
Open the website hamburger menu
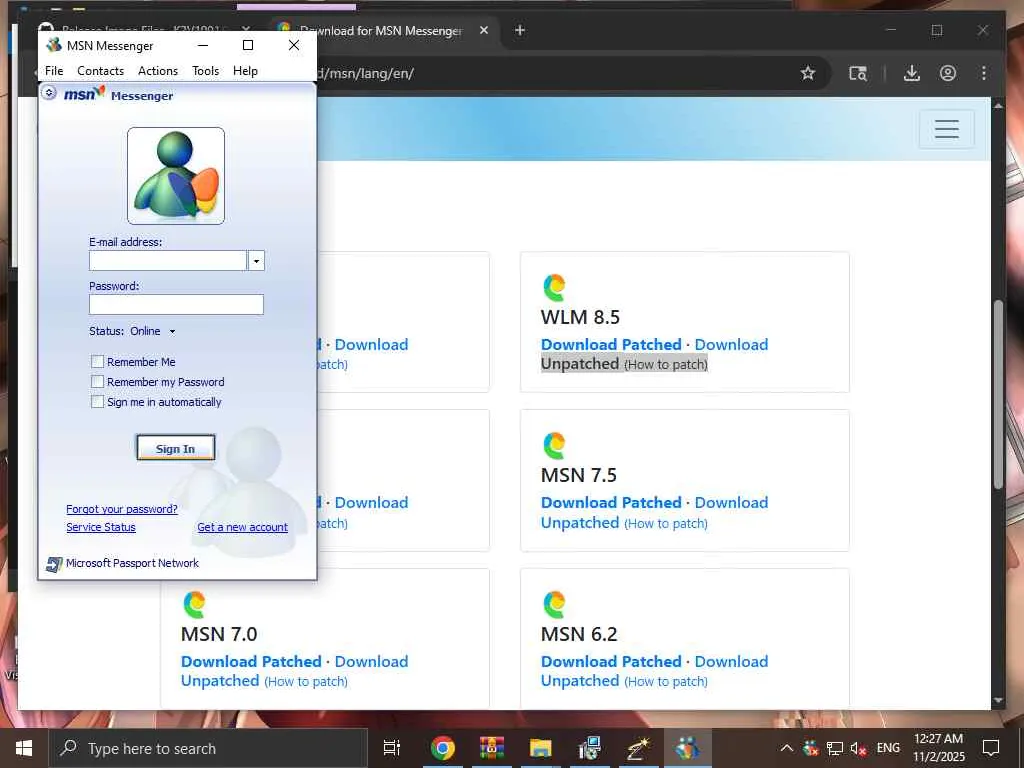946,129
